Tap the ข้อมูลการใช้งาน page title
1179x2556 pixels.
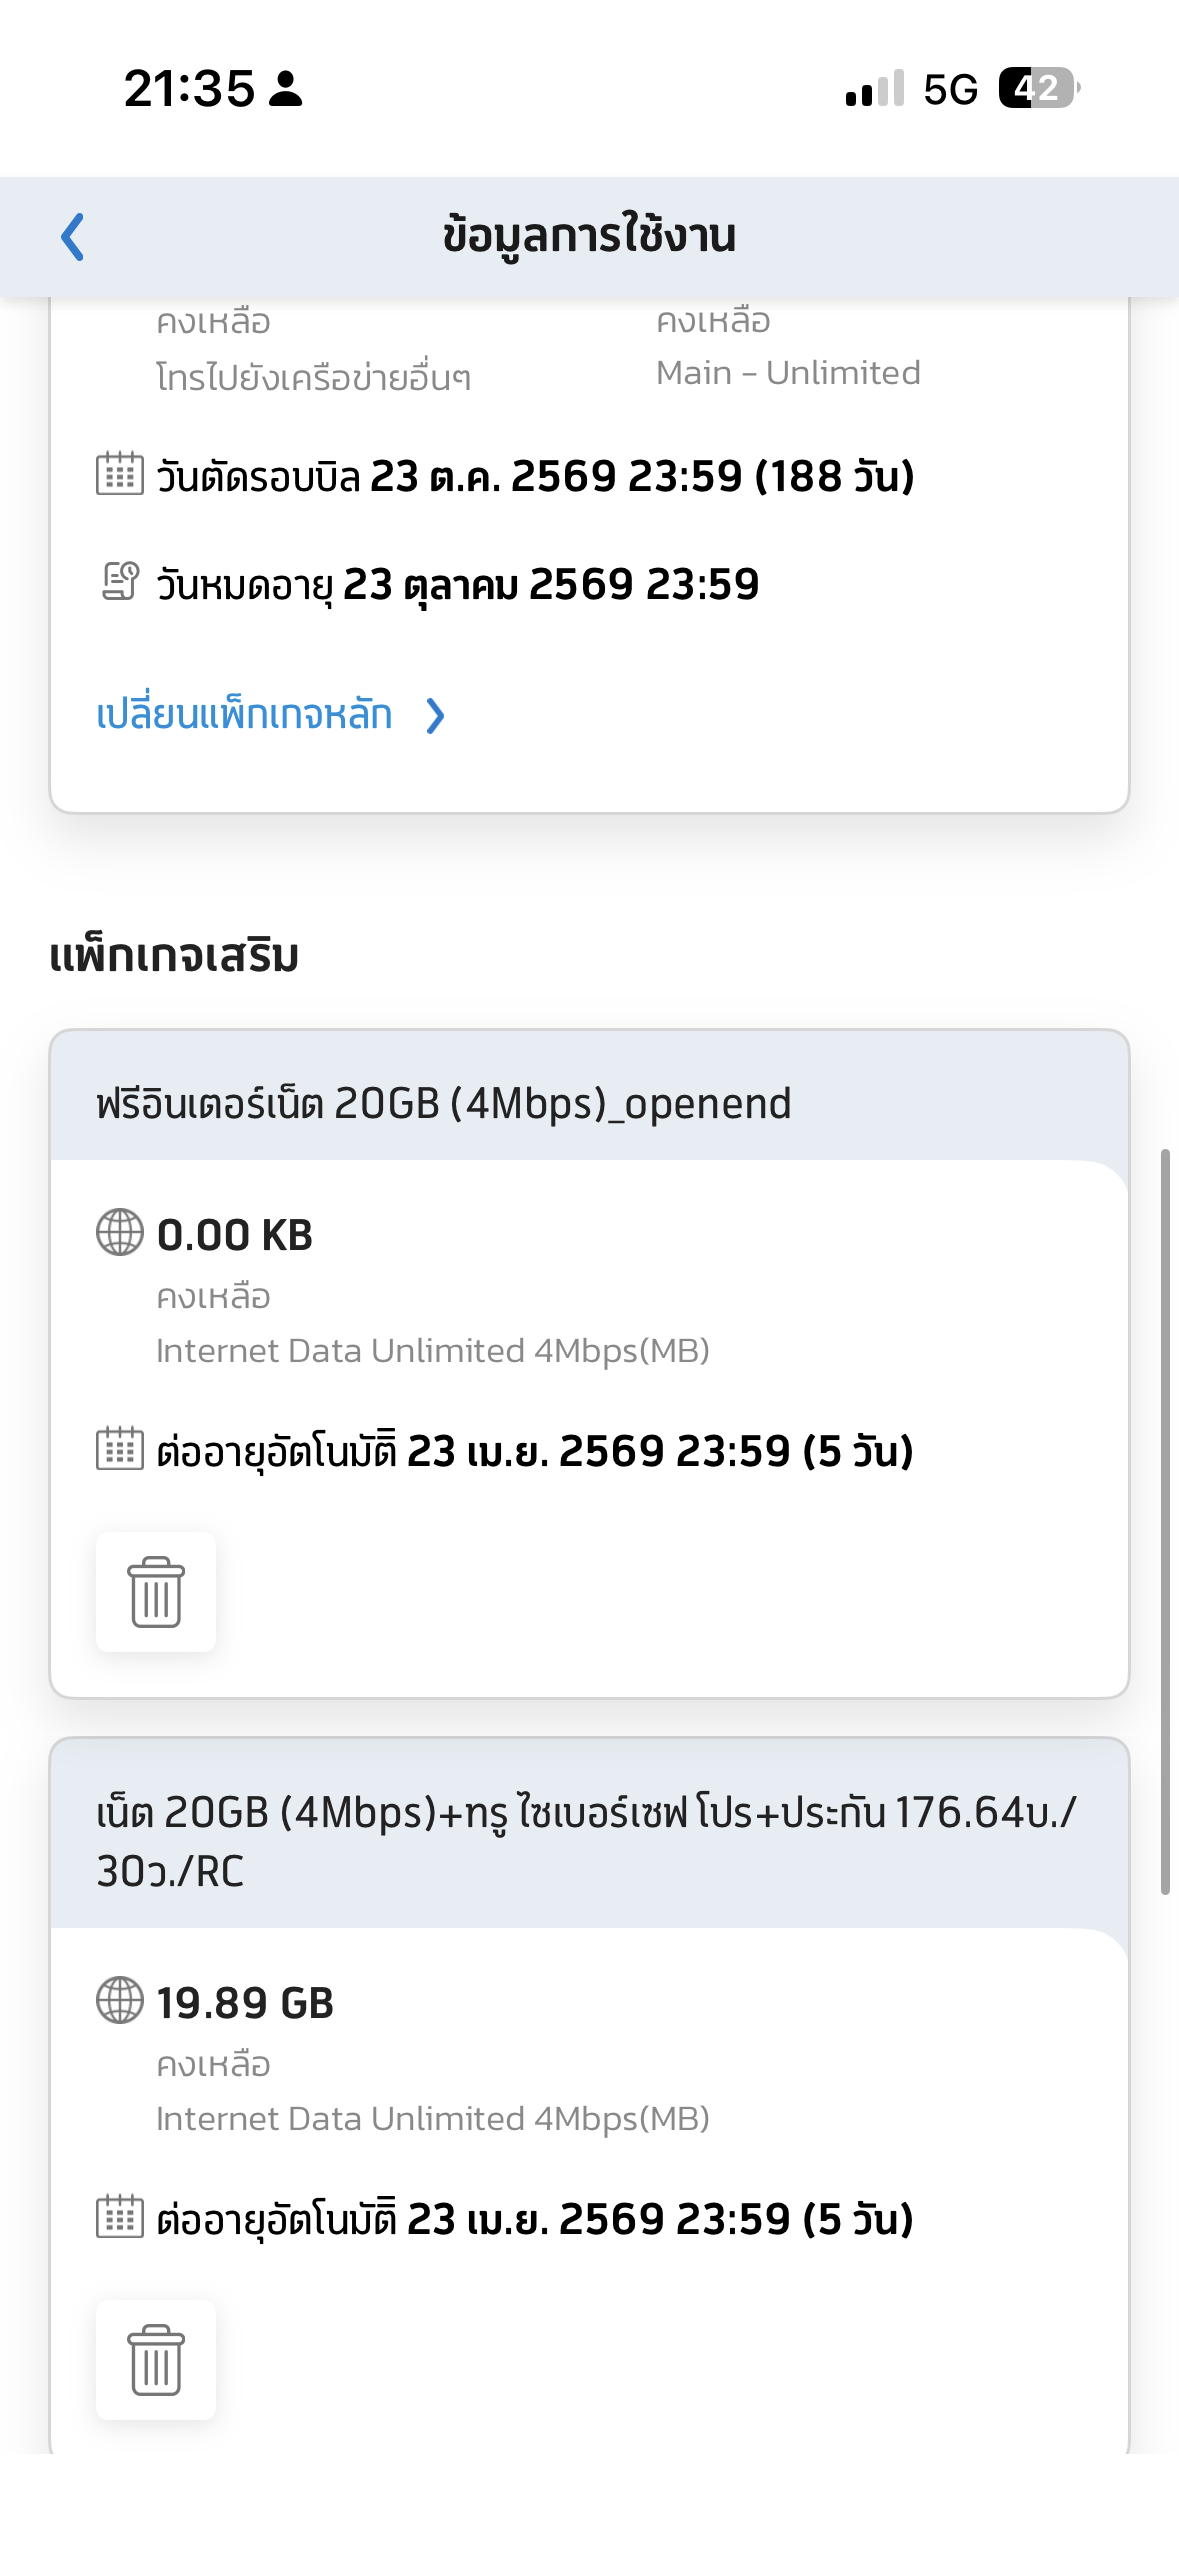[589, 236]
